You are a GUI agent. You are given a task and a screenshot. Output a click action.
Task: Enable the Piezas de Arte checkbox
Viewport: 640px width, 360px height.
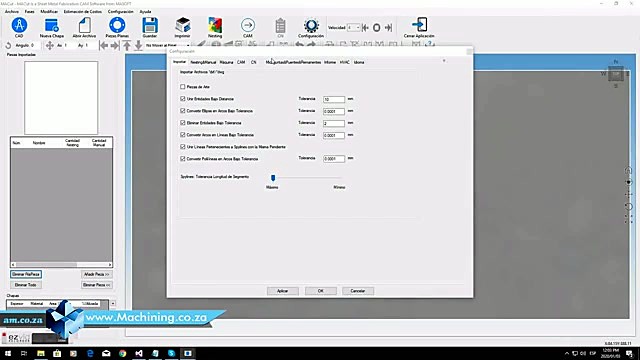(x=182, y=87)
